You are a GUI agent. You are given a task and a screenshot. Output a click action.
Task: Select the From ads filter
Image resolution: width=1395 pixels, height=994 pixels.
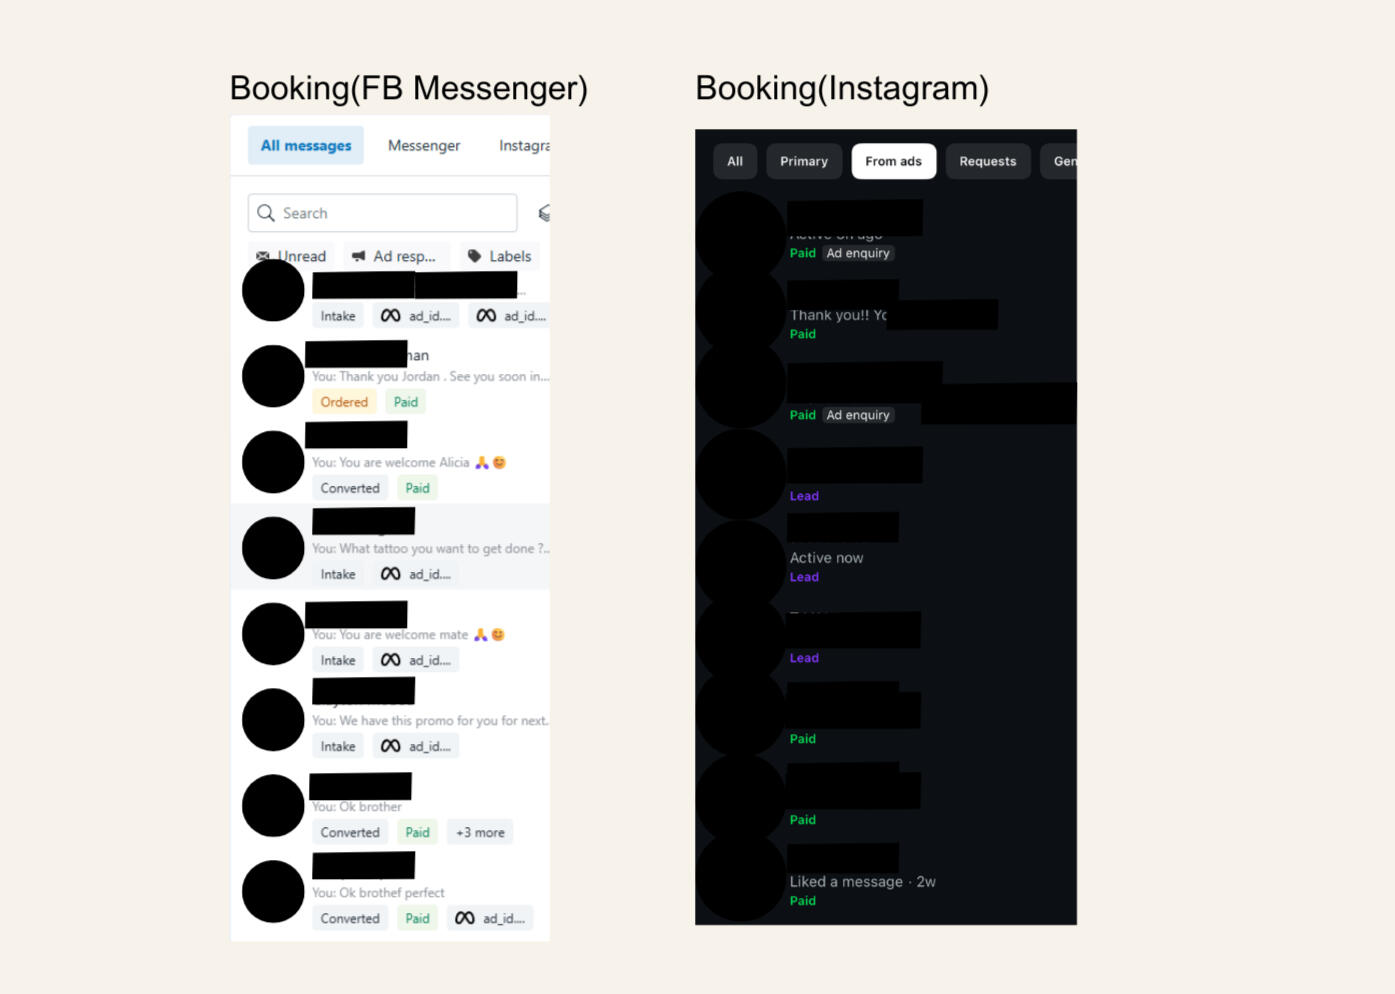[893, 161]
